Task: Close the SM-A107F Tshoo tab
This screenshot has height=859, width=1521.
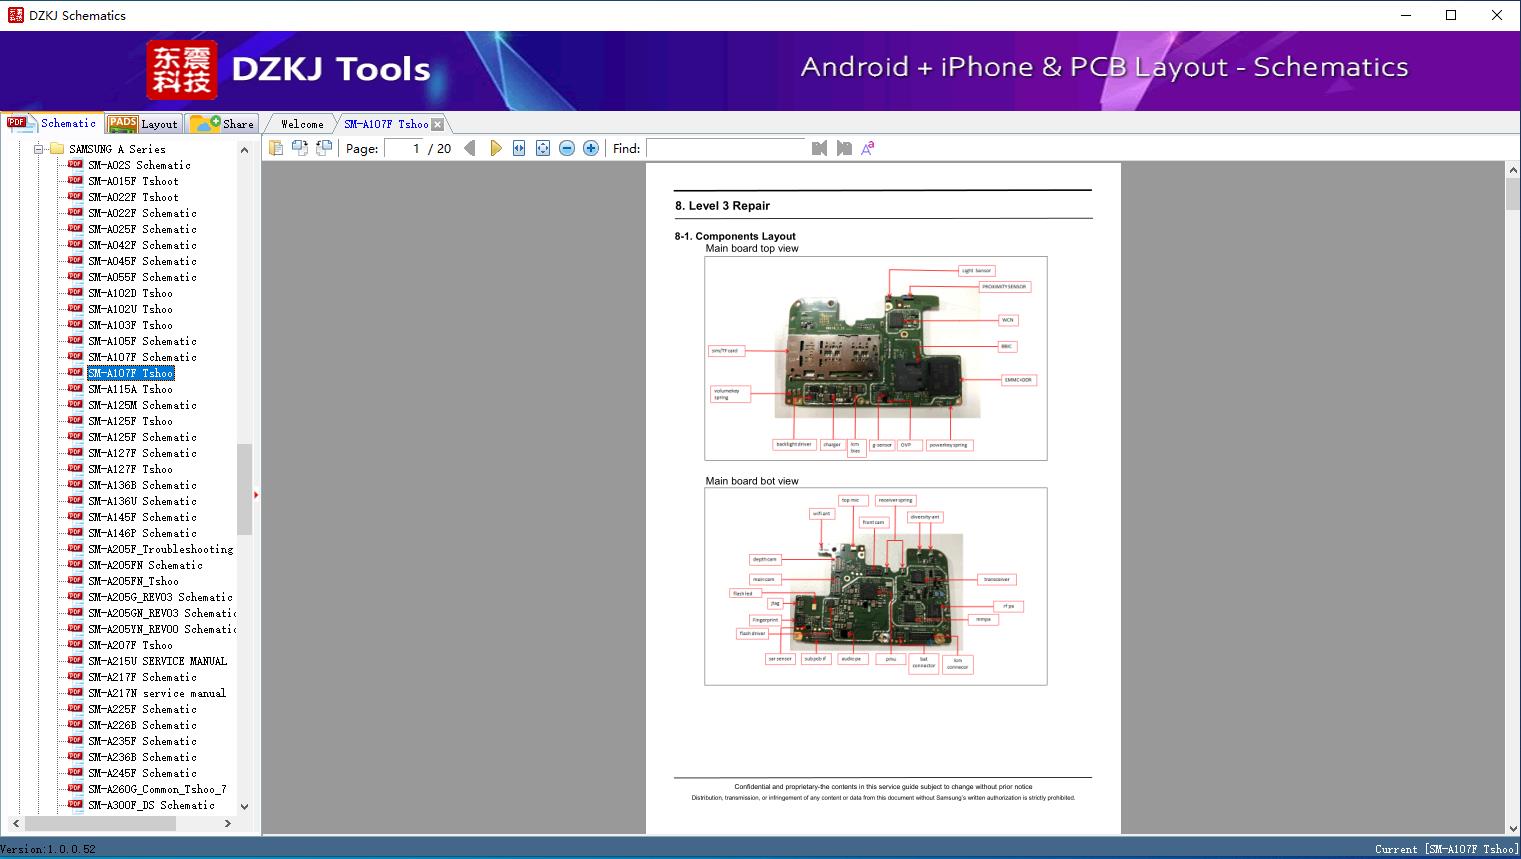Action: (x=437, y=124)
